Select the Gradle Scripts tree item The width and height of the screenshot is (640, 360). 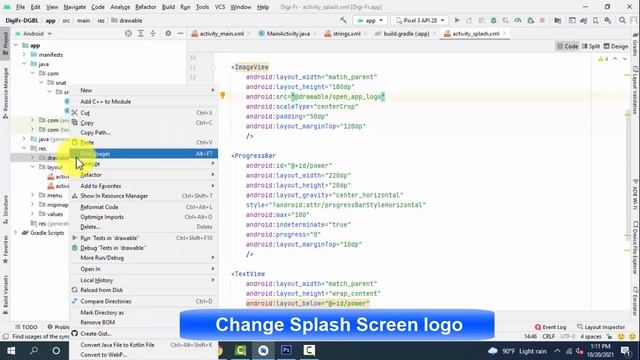[47, 233]
